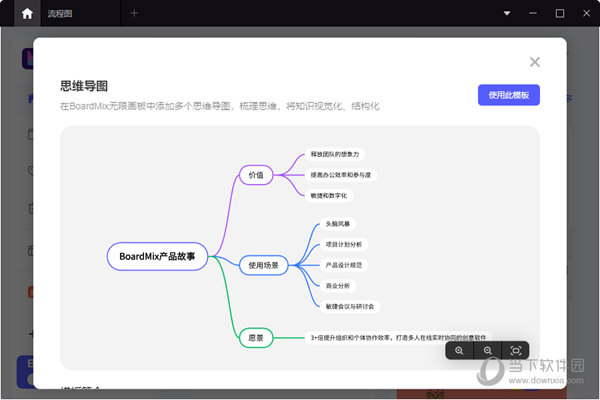Open the title bar dropdown arrow
600x400 pixels.
click(507, 13)
